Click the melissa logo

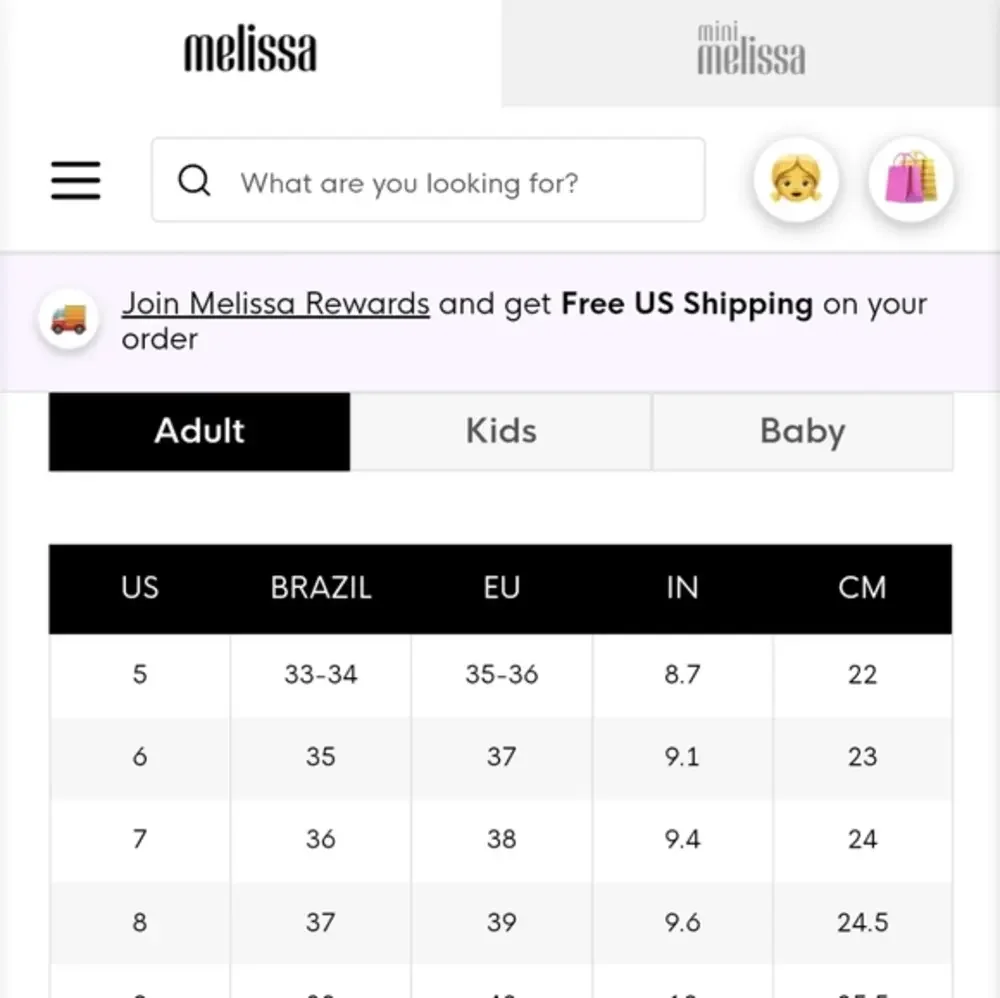pos(250,49)
